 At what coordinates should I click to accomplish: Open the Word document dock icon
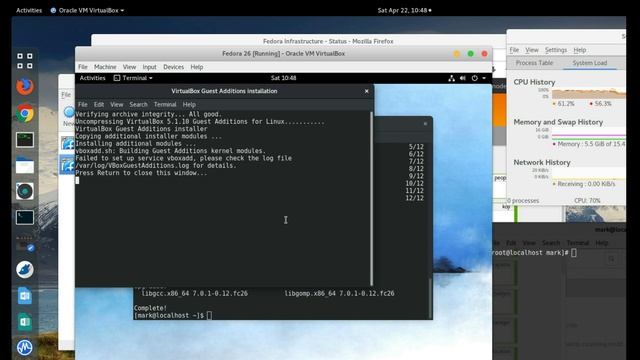(x=25, y=296)
